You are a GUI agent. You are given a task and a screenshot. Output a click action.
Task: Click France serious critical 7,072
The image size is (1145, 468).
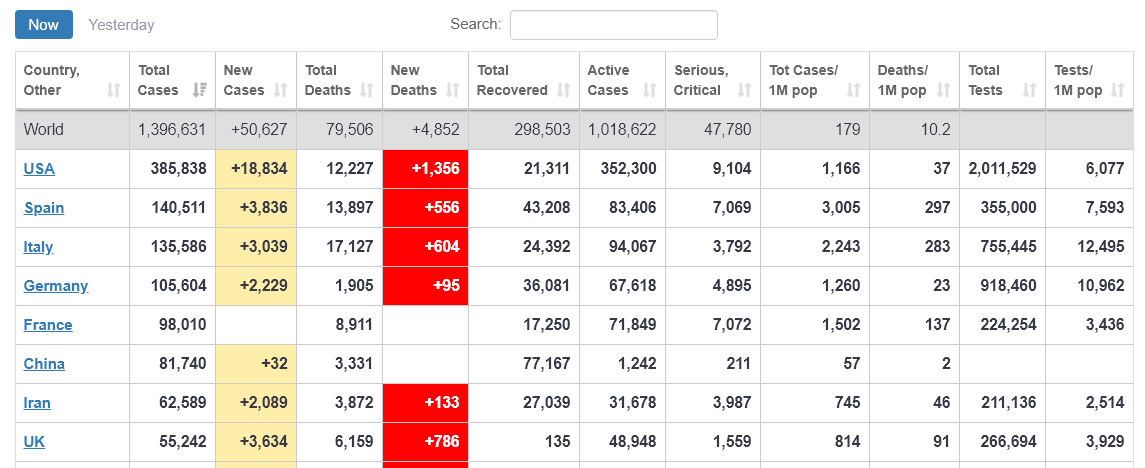[731, 325]
